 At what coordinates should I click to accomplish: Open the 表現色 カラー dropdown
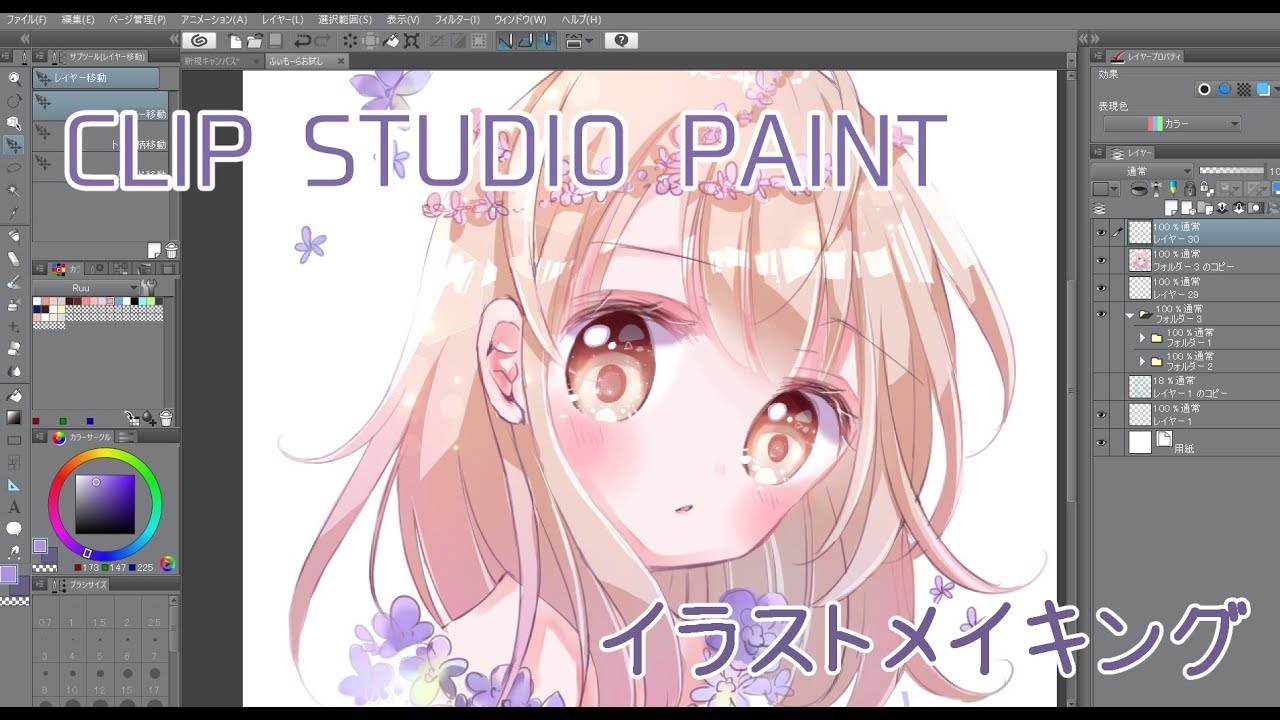tap(1172, 124)
